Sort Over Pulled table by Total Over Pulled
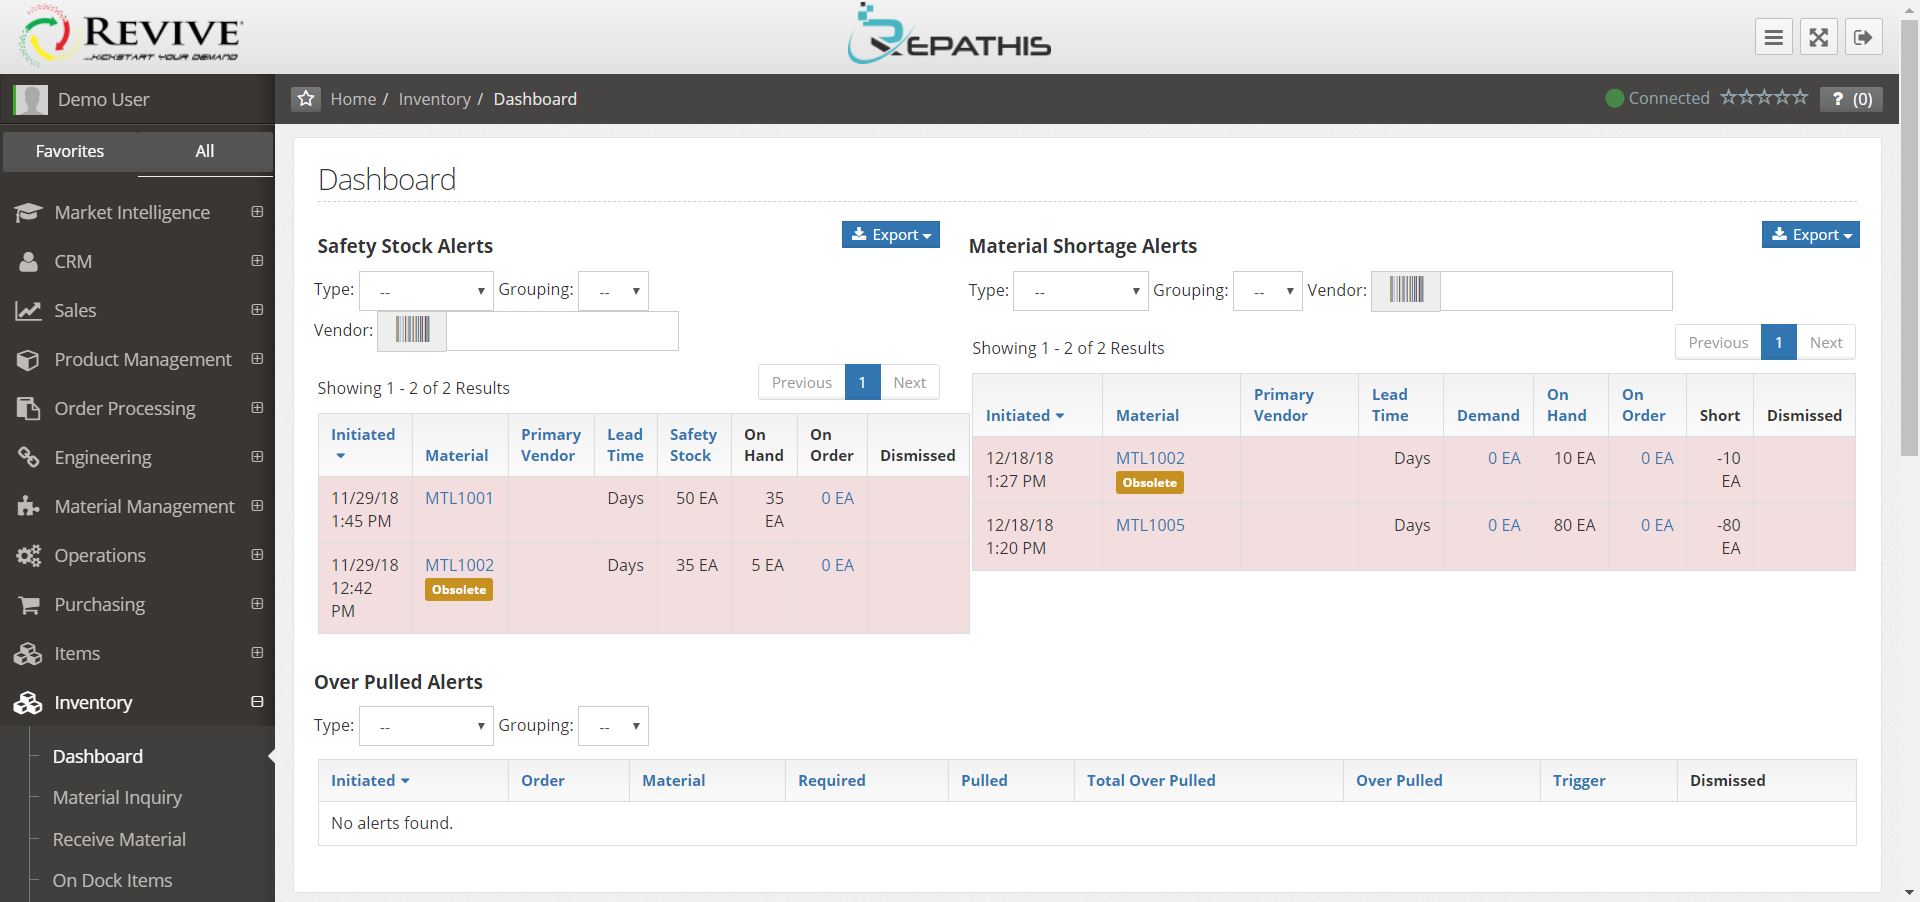The width and height of the screenshot is (1920, 902). point(1151,780)
